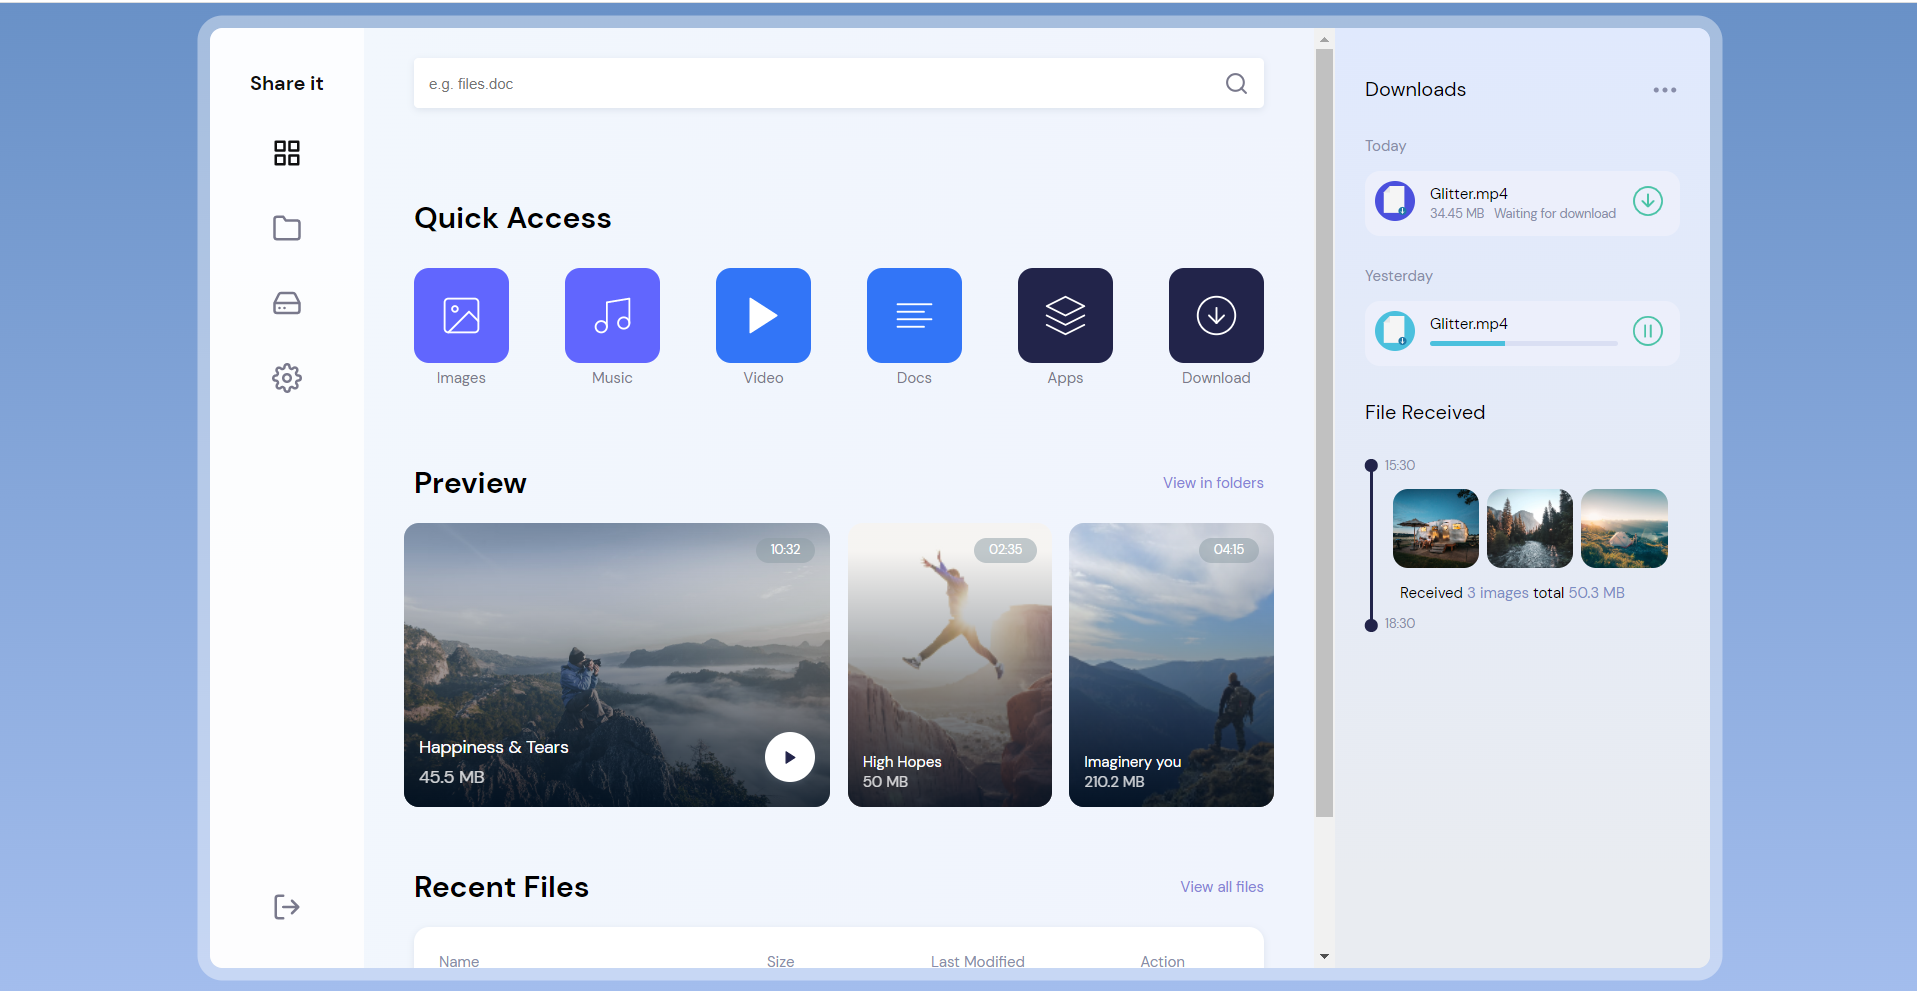Click the scrollbar down arrow
This screenshot has width=1917, height=991.
pyautogui.click(x=1324, y=957)
